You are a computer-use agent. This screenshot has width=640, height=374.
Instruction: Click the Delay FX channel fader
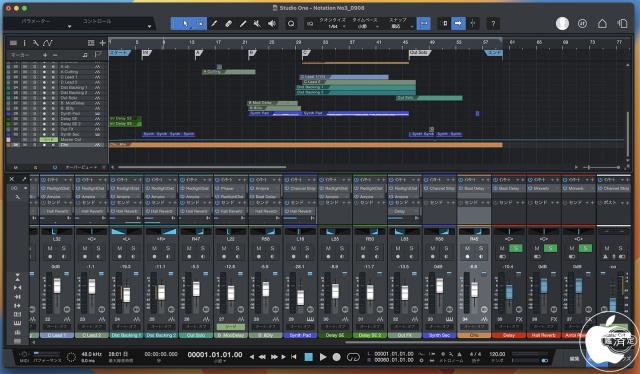pos(509,291)
